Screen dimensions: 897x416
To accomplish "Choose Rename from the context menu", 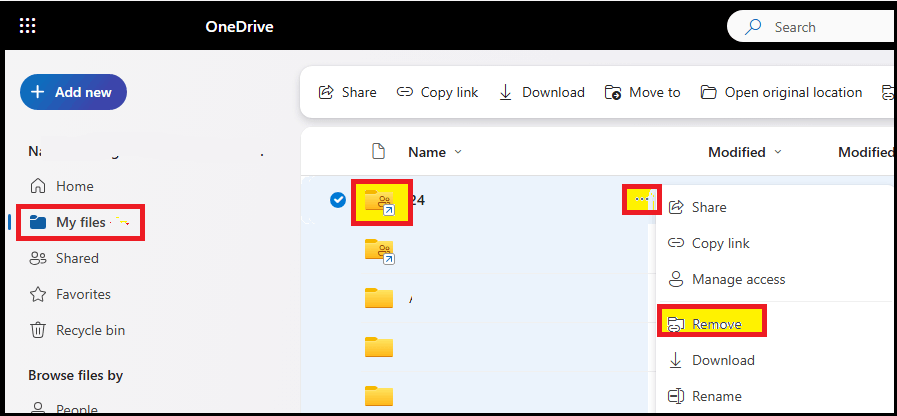I will click(705, 396).
